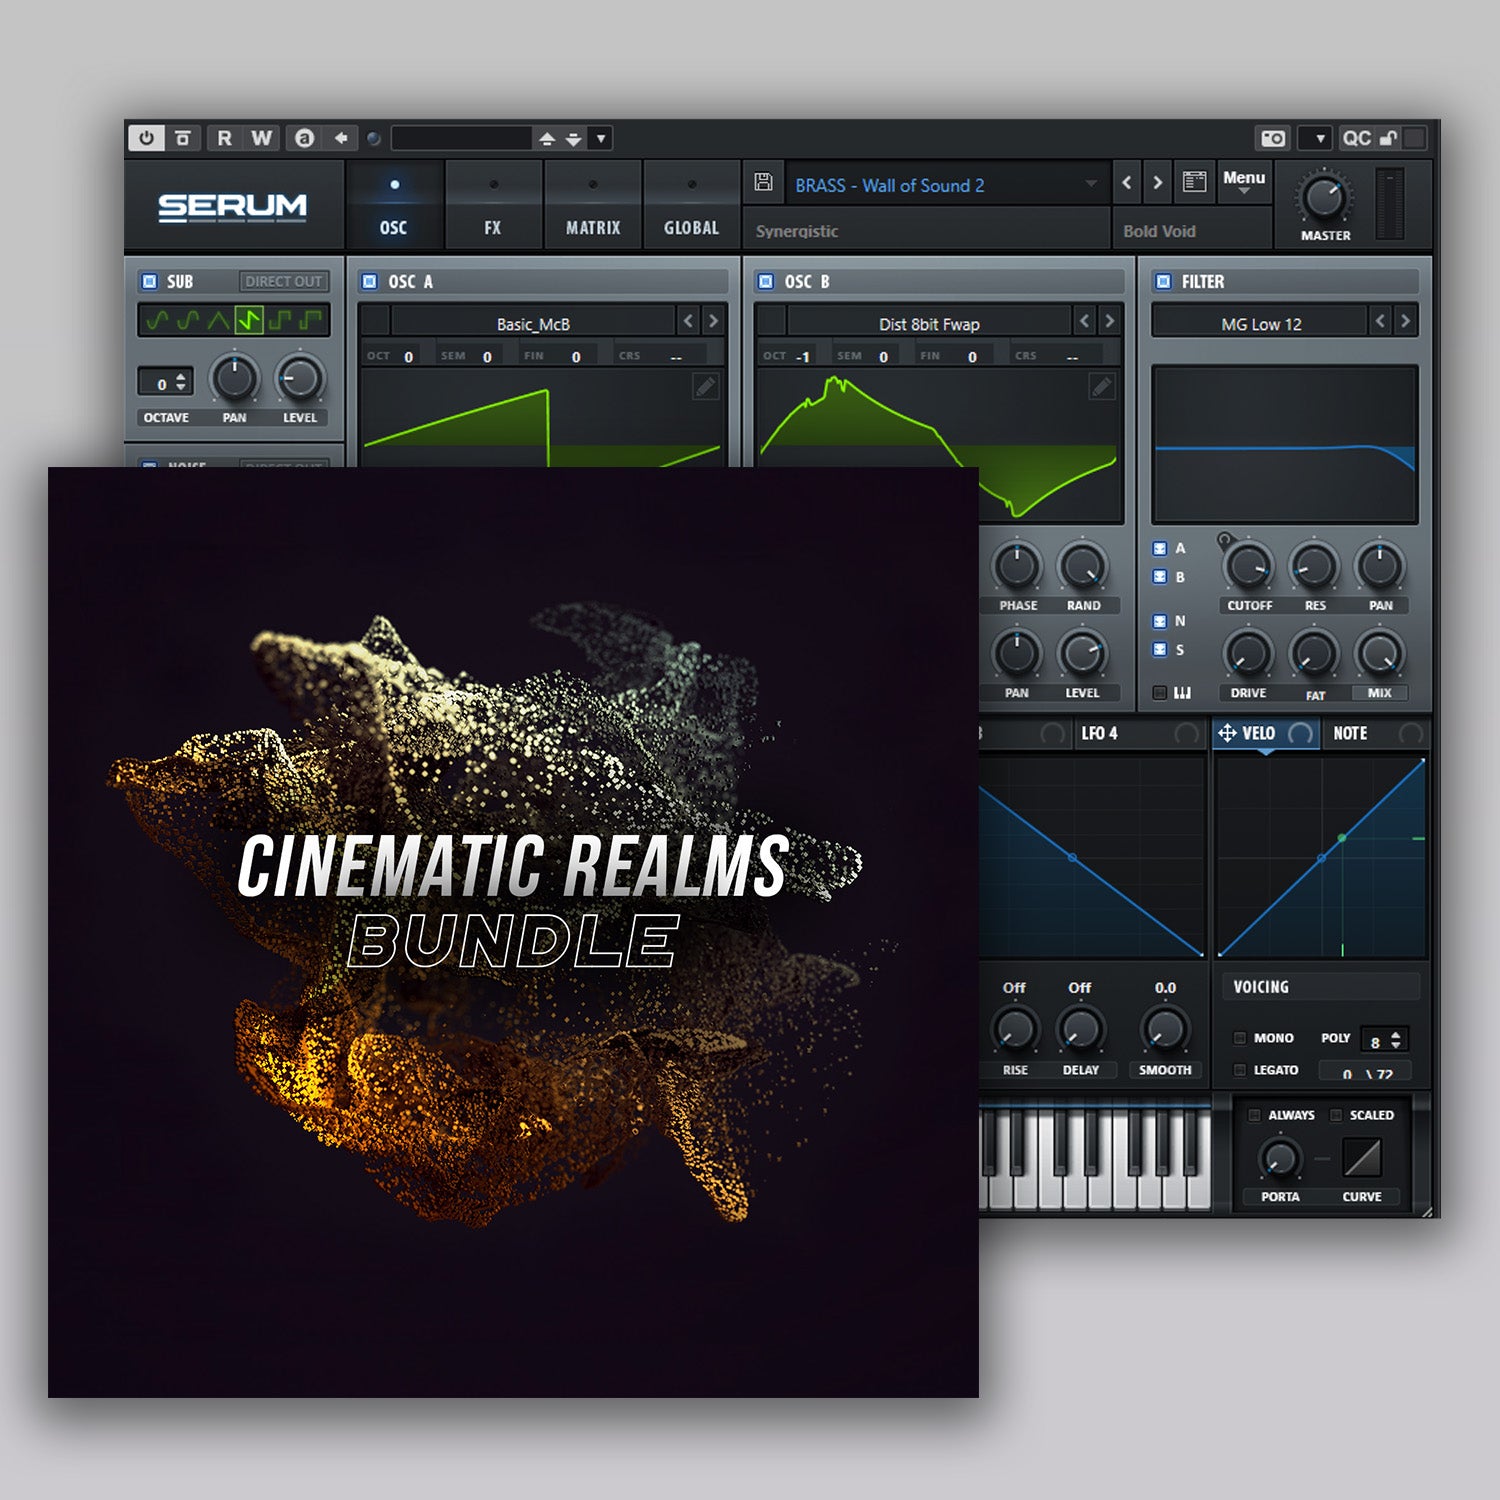Disable the FILTER section
Image resolution: width=1500 pixels, height=1500 pixels.
pos(1163,282)
